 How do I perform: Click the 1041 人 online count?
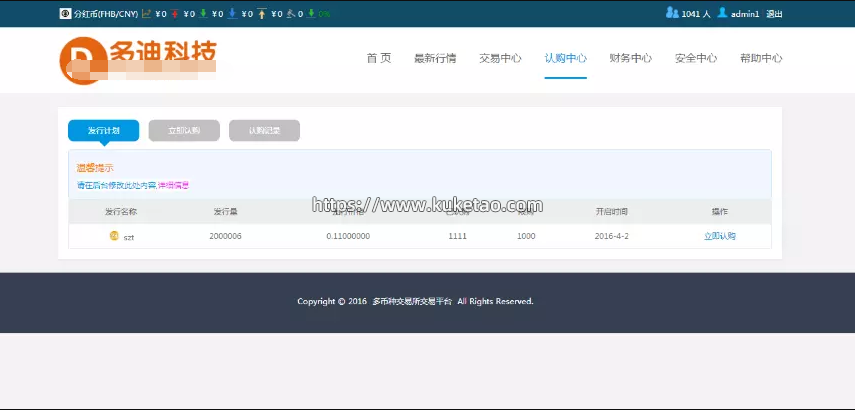point(696,14)
